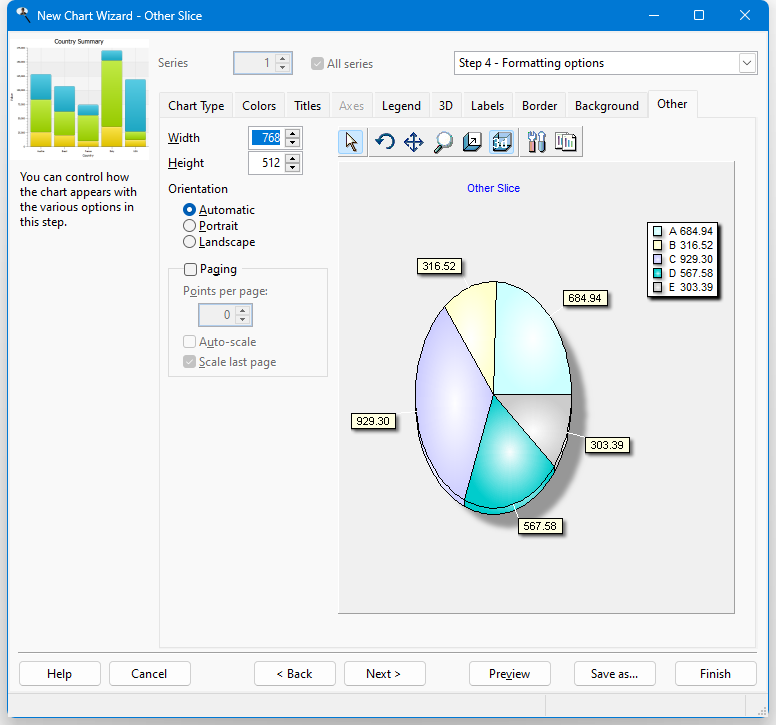Switch to the Labels tab
Viewport: 776px width, 725px height.
487,105
